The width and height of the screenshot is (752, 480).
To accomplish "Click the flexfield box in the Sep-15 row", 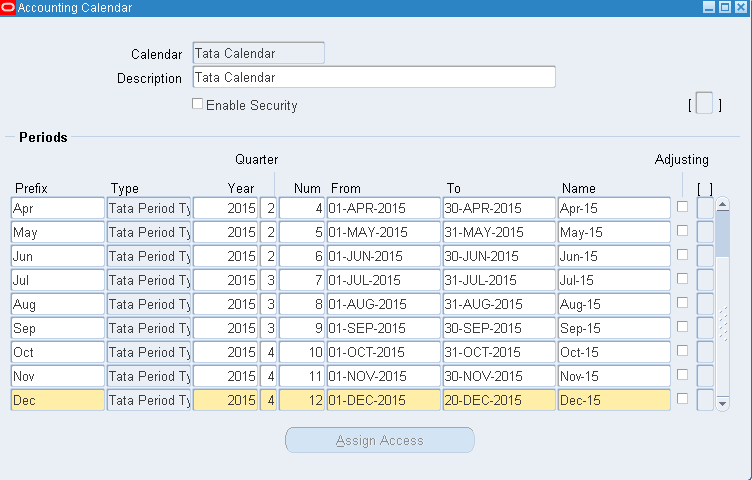I will pos(705,328).
